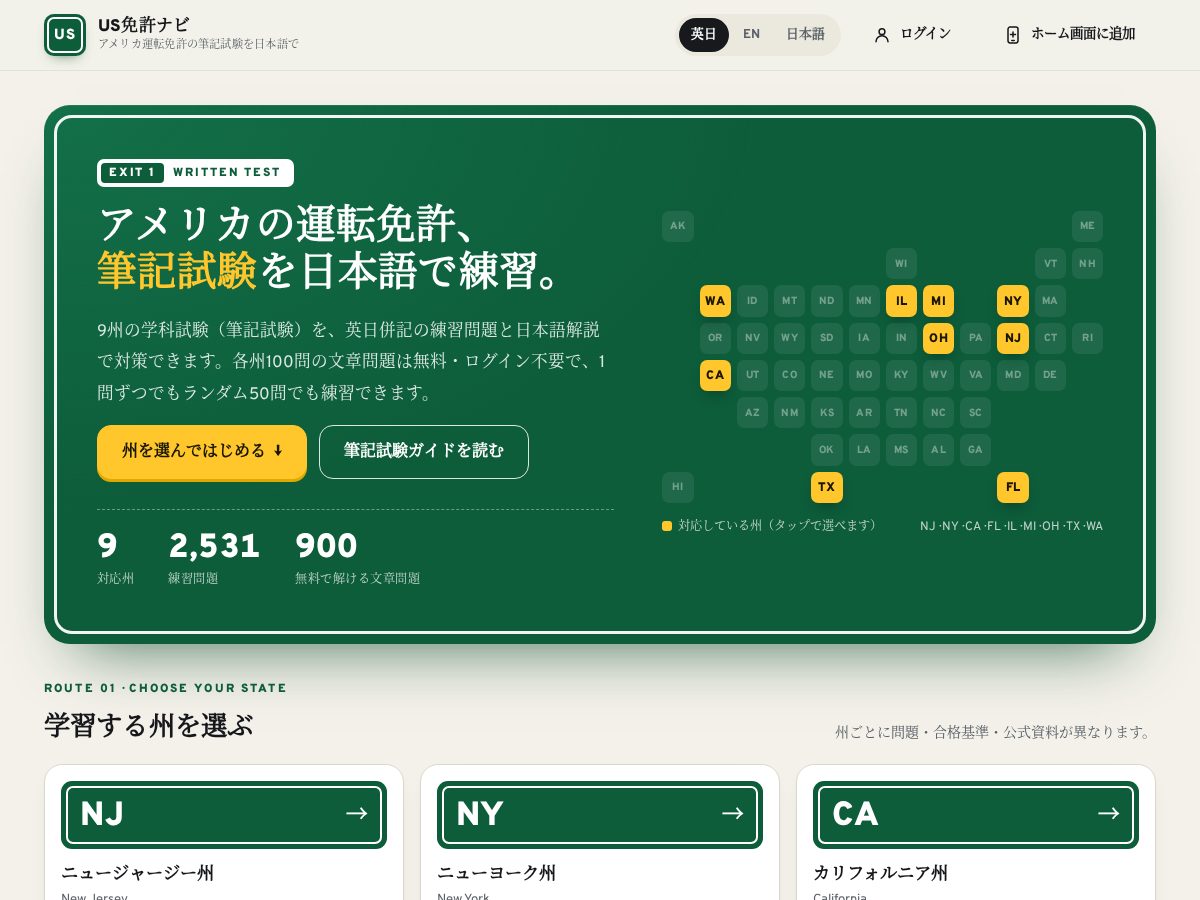Click the arrow on the NJ card
Viewport: 1200px width, 900px height.
click(x=357, y=813)
